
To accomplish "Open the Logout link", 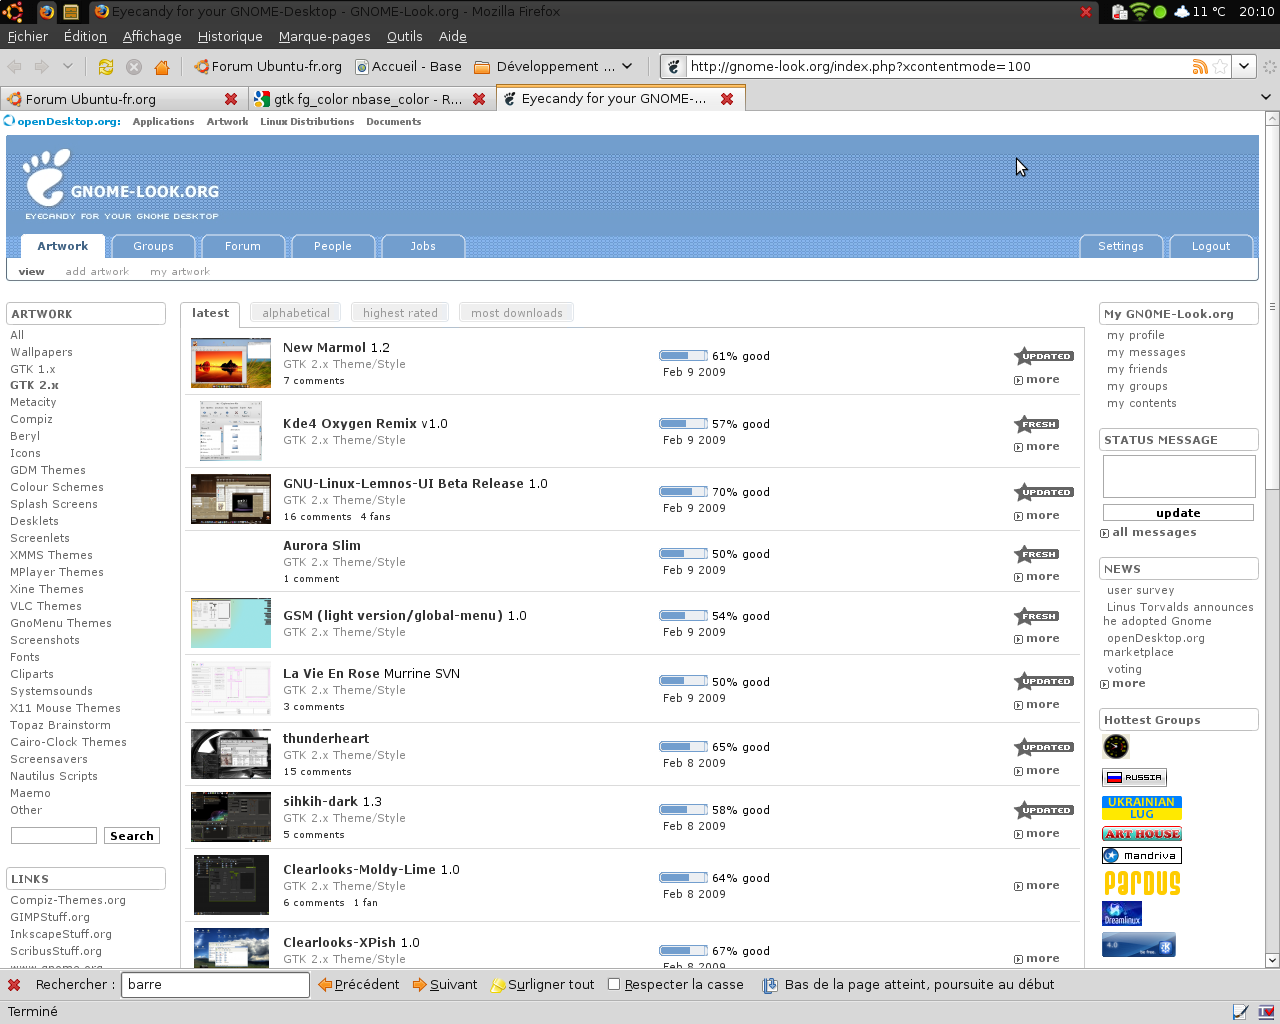I will pyautogui.click(x=1211, y=246).
